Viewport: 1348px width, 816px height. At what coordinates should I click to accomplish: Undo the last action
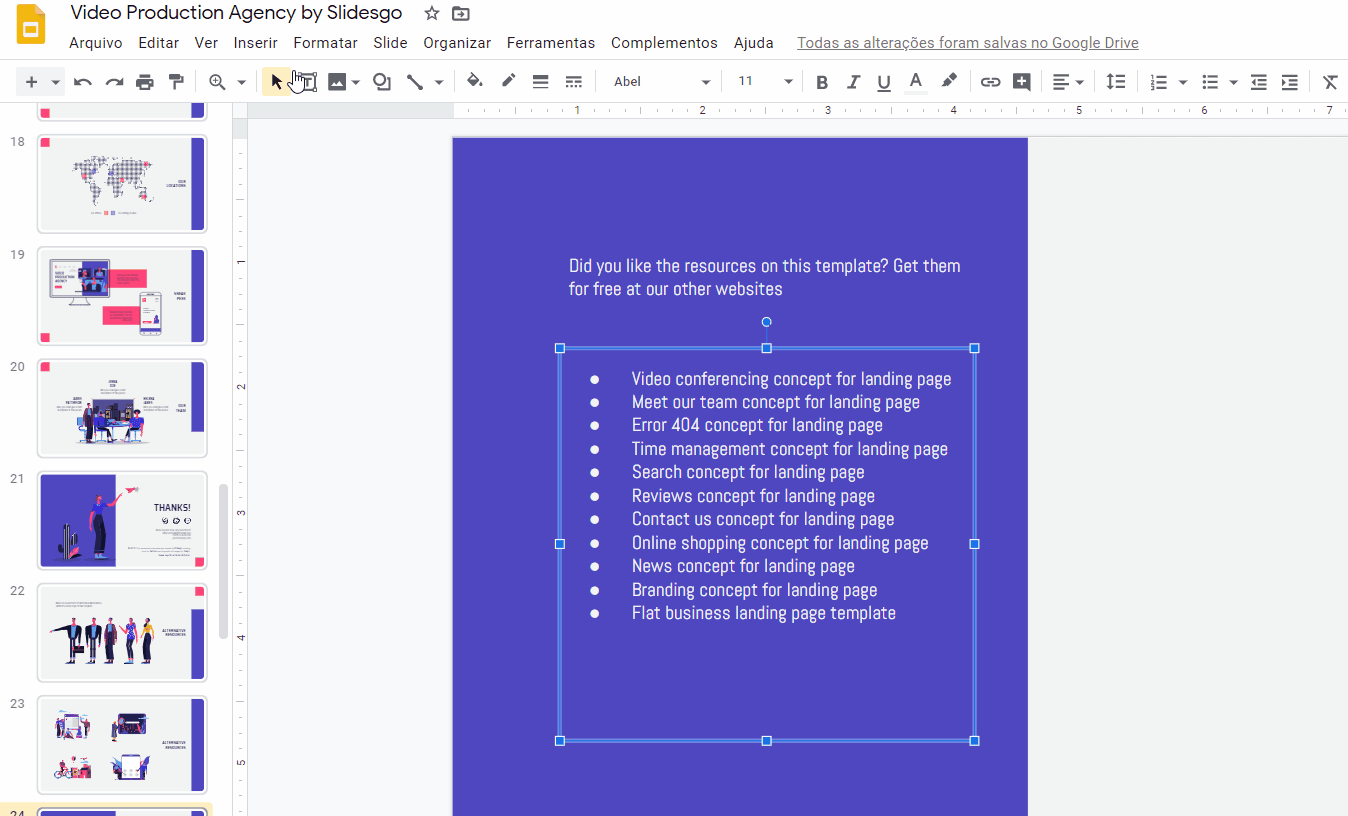(83, 82)
